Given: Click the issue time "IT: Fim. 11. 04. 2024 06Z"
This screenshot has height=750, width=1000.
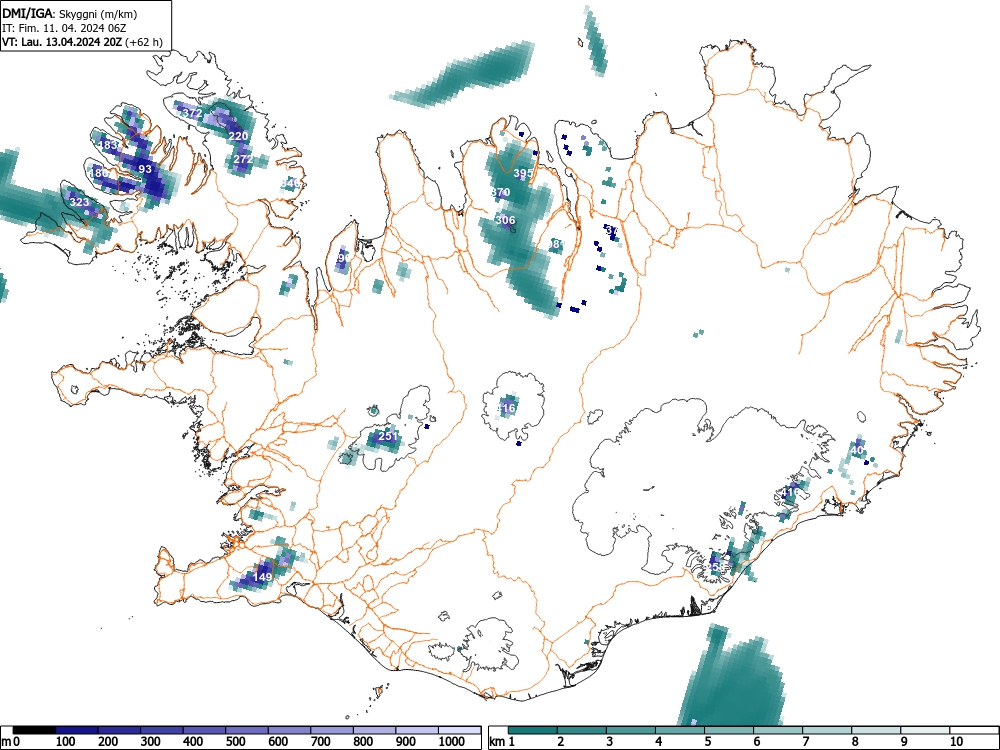Looking at the screenshot, I should click(64, 28).
